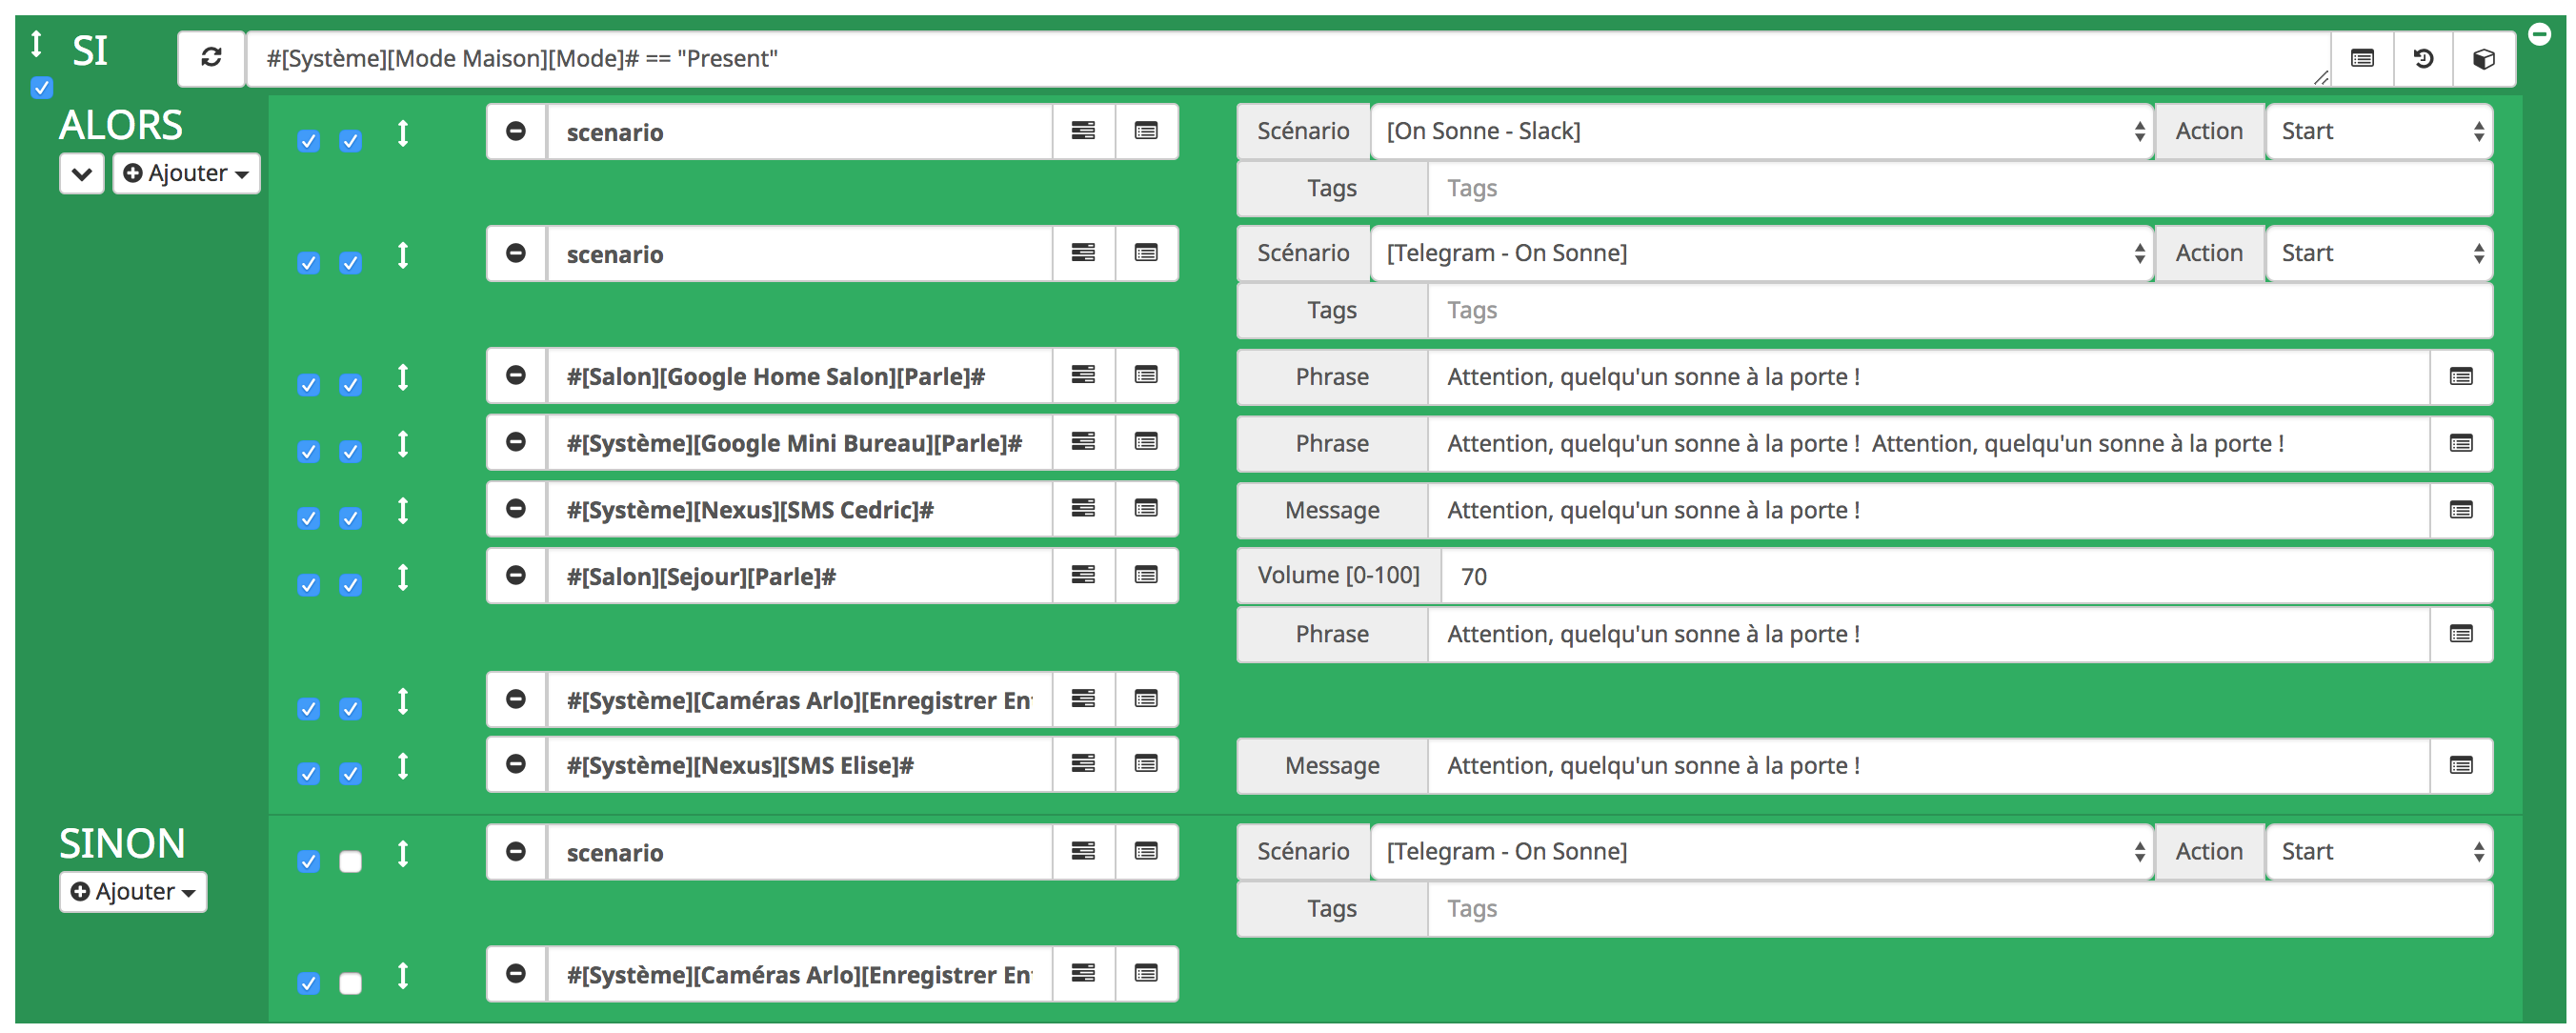Click the Google Home Salon Parle command field
The image size is (2576, 1033).
tap(800, 375)
